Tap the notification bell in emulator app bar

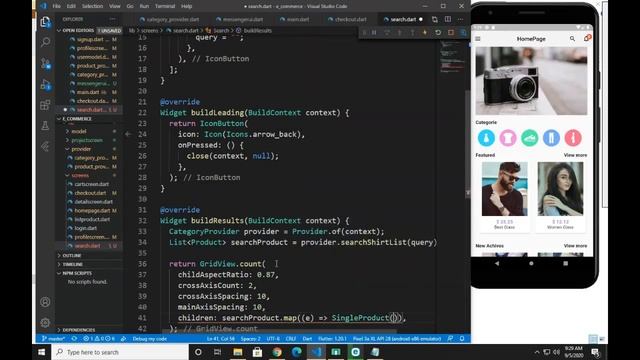click(x=587, y=38)
